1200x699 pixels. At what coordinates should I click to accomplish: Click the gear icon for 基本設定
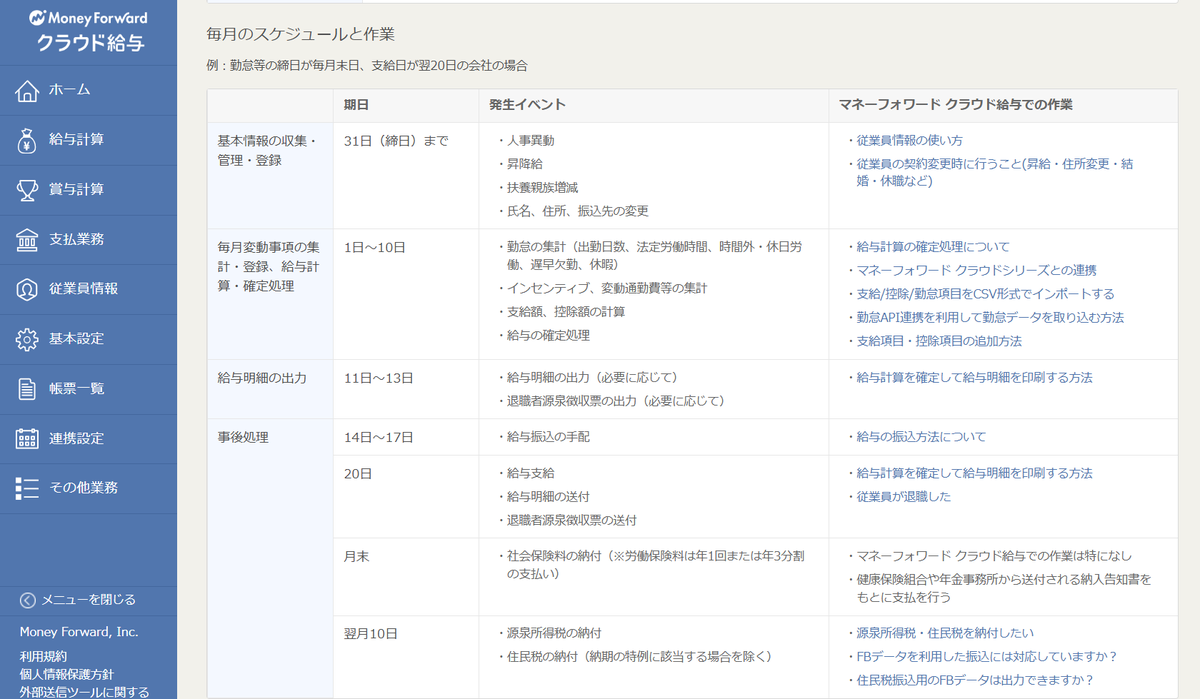27,339
